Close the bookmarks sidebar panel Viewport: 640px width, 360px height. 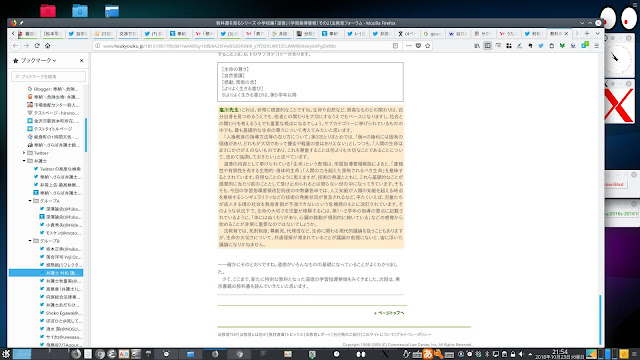82,60
